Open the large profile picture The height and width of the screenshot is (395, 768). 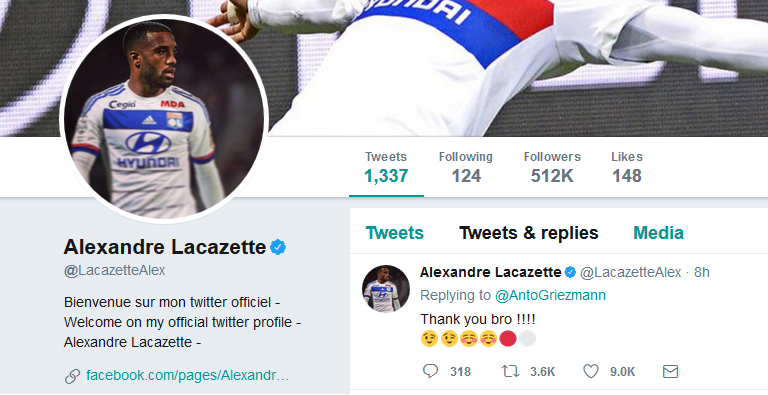point(164,119)
